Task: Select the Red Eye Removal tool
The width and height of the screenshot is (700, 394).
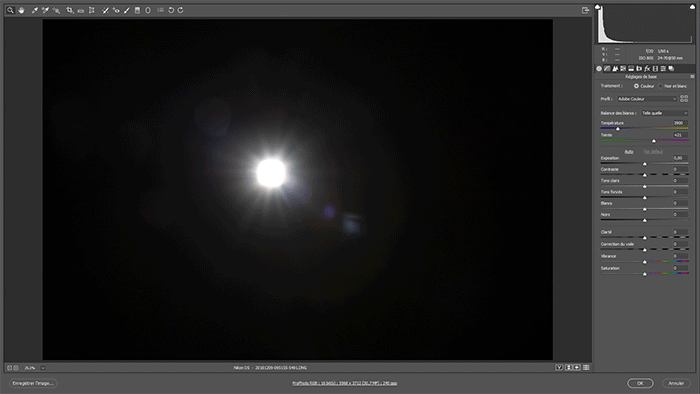Action: (116, 10)
